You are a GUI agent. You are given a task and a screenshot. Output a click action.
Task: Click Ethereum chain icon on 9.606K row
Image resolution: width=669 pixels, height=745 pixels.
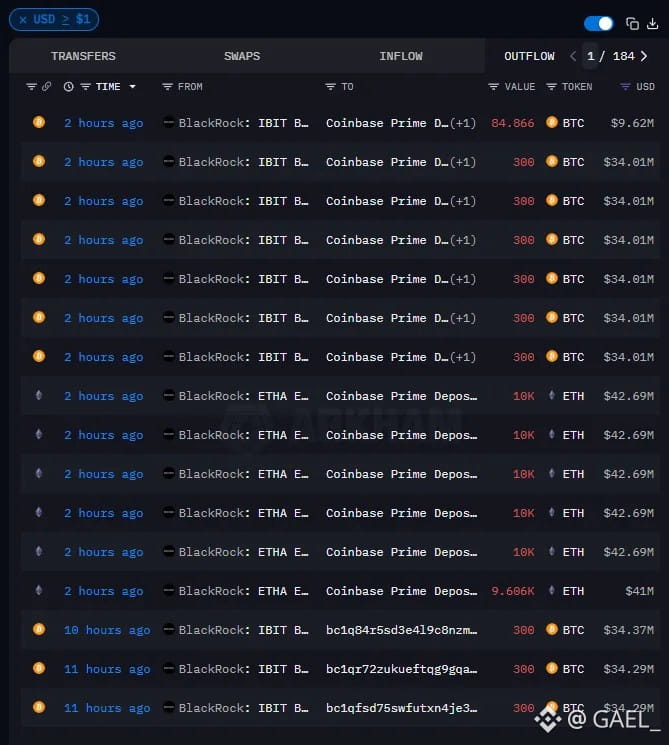tap(39, 591)
